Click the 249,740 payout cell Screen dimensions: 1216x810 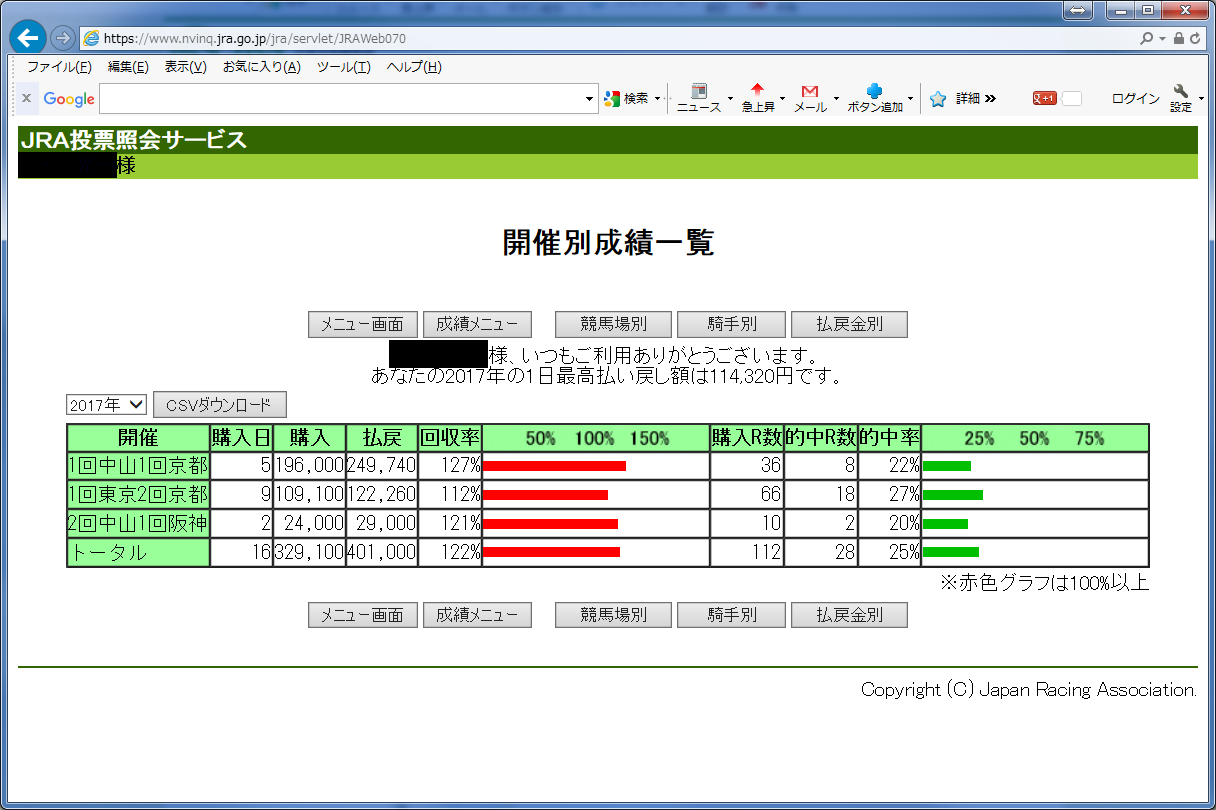click(x=382, y=466)
